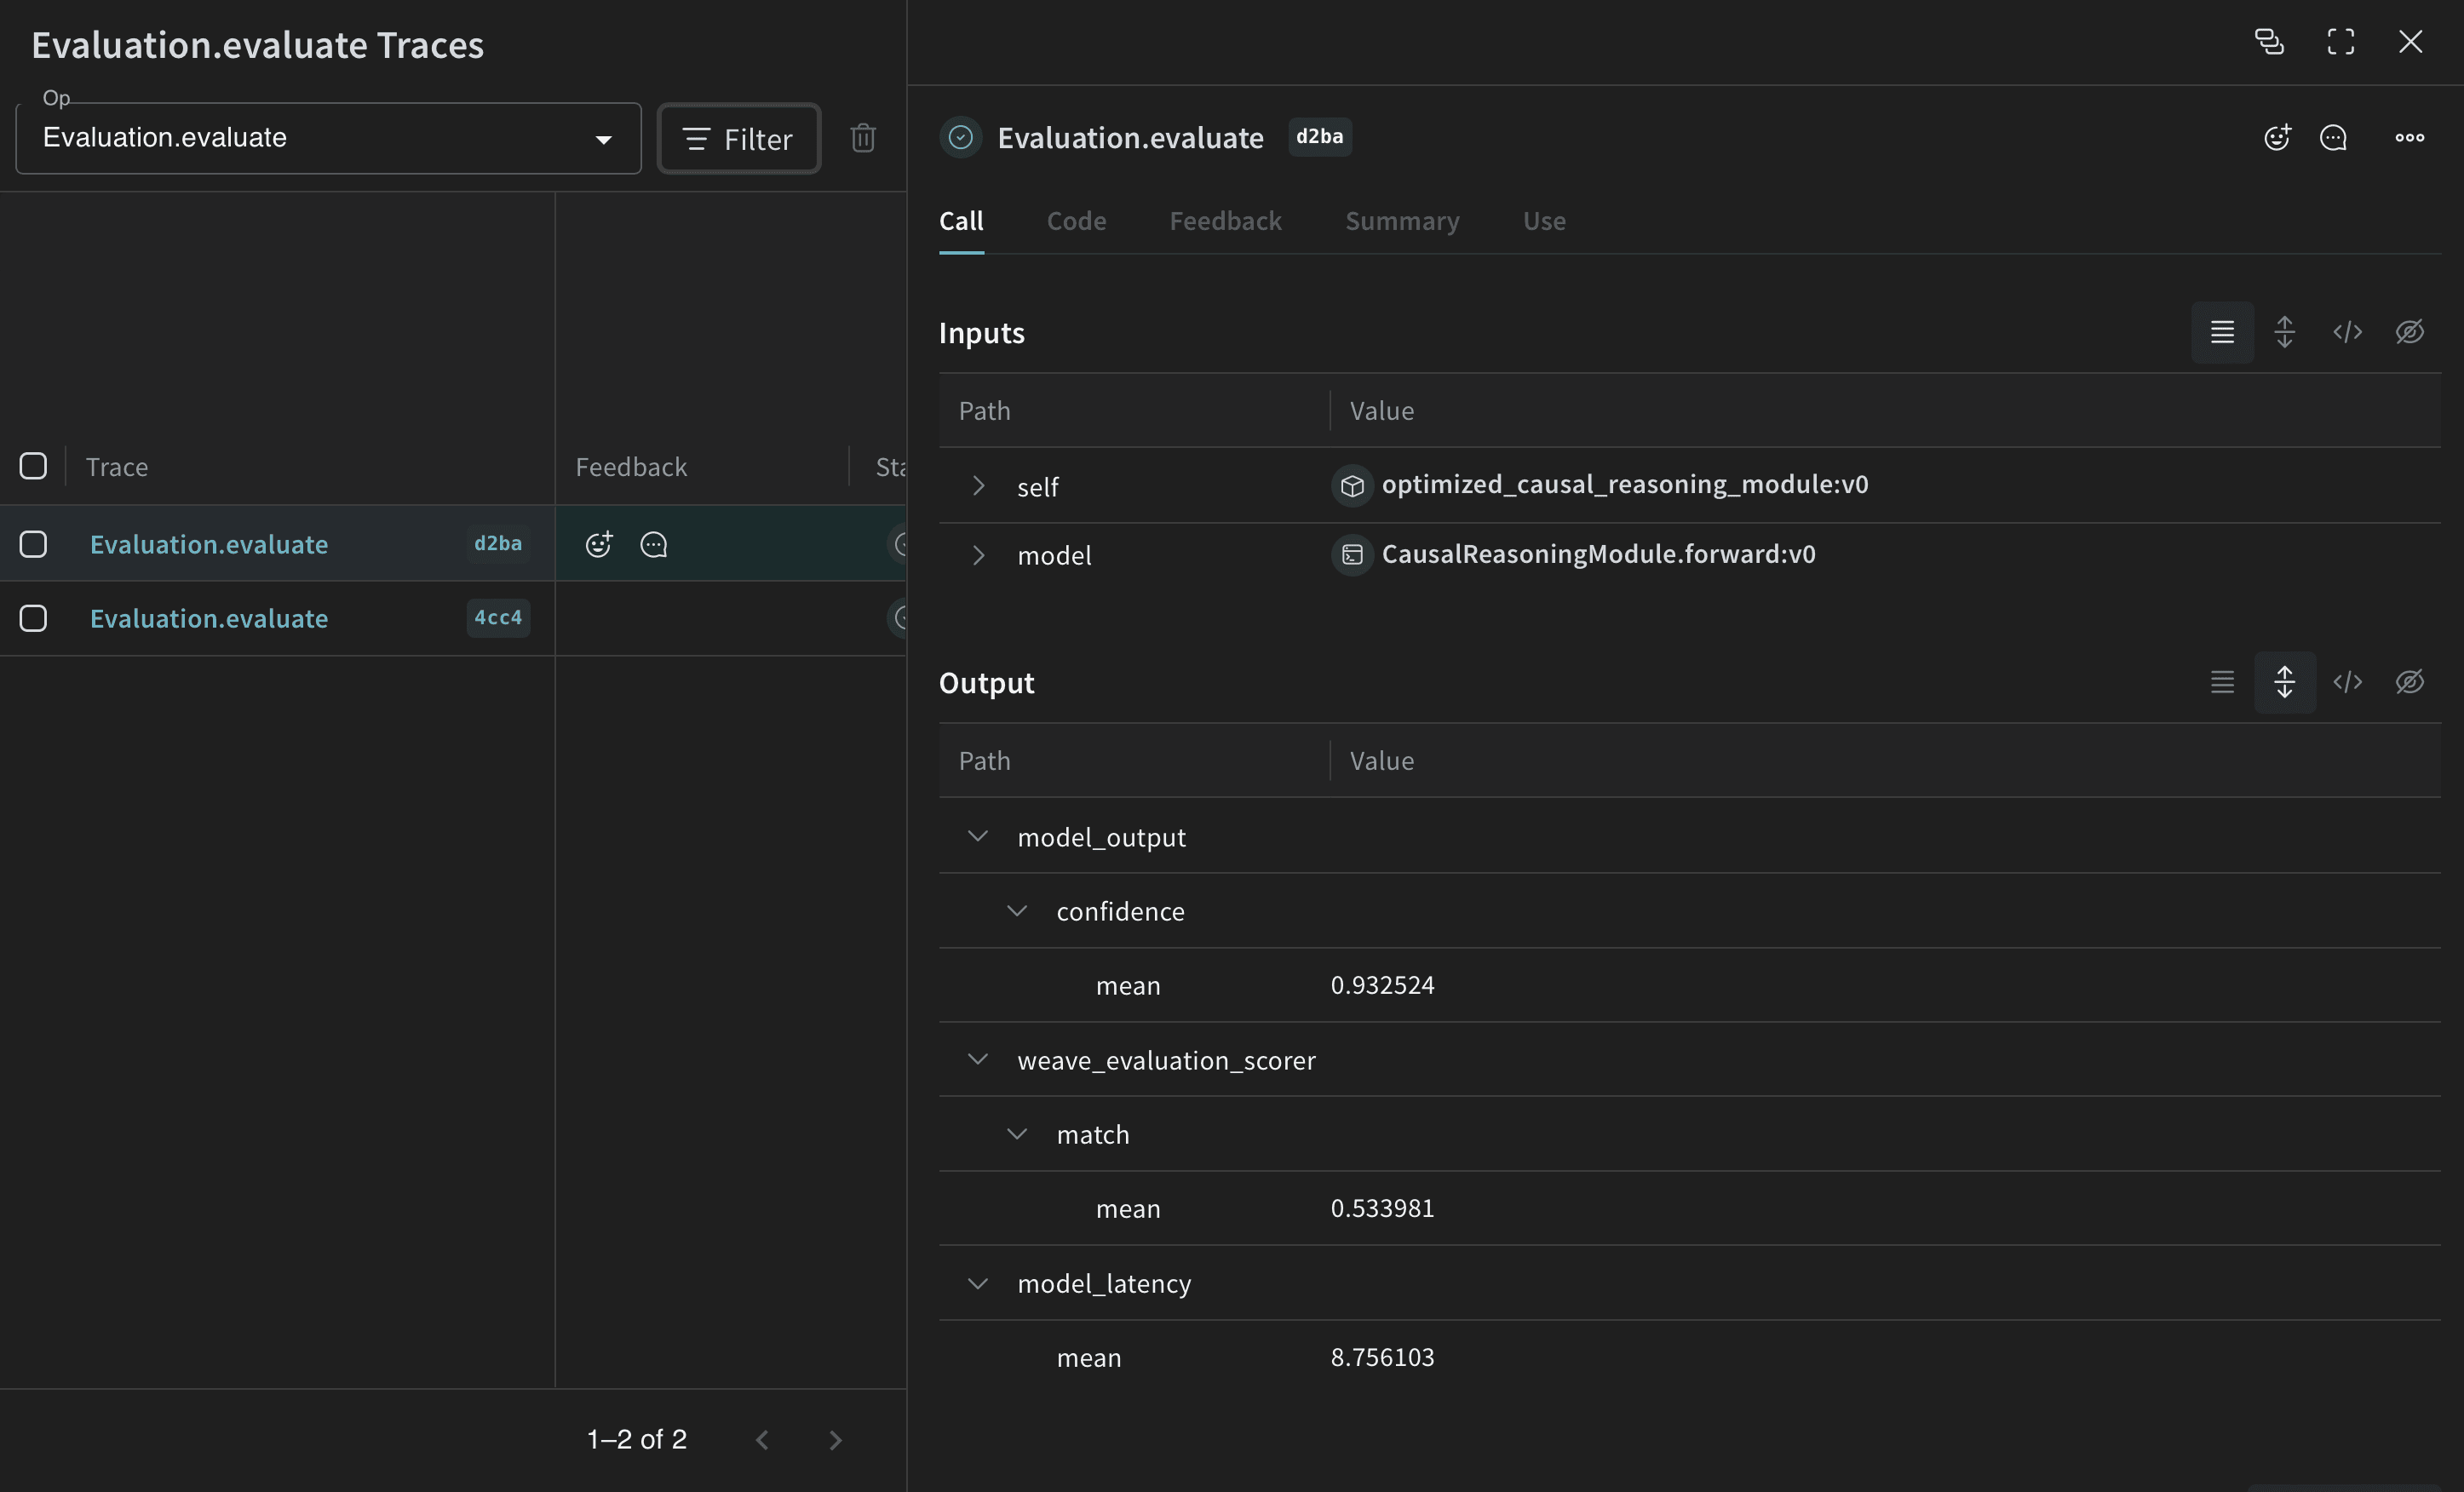The image size is (2464, 1492).
Task: Open Evaluation.evaluate trace 4cc4 link
Action: (x=209, y=618)
